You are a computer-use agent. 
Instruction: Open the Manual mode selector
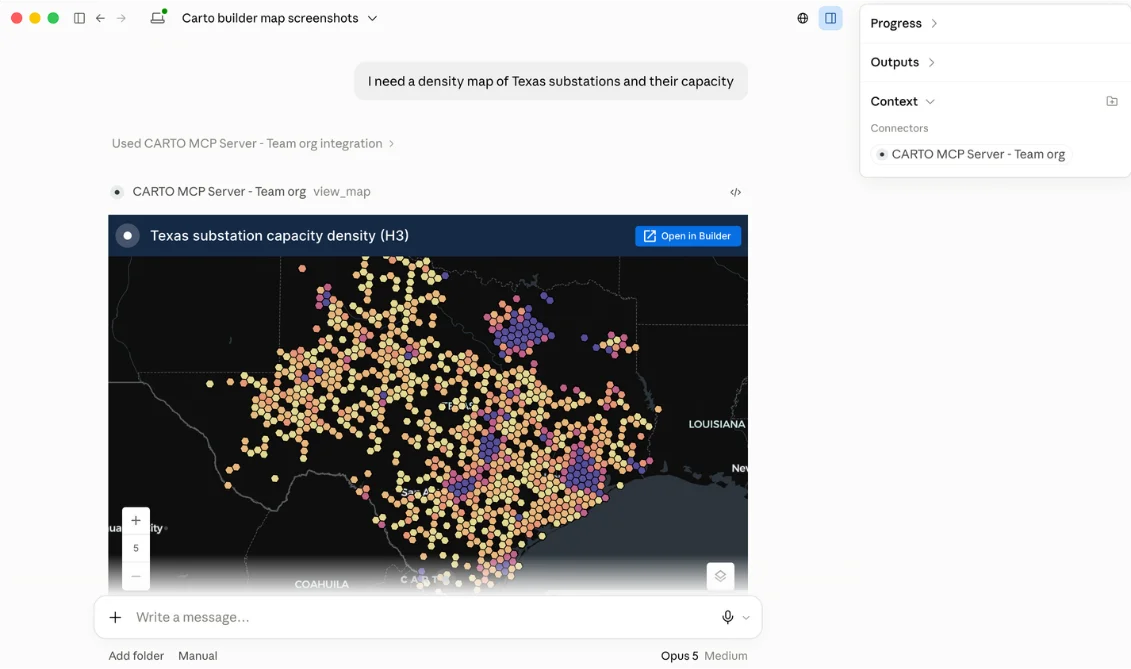(x=198, y=655)
